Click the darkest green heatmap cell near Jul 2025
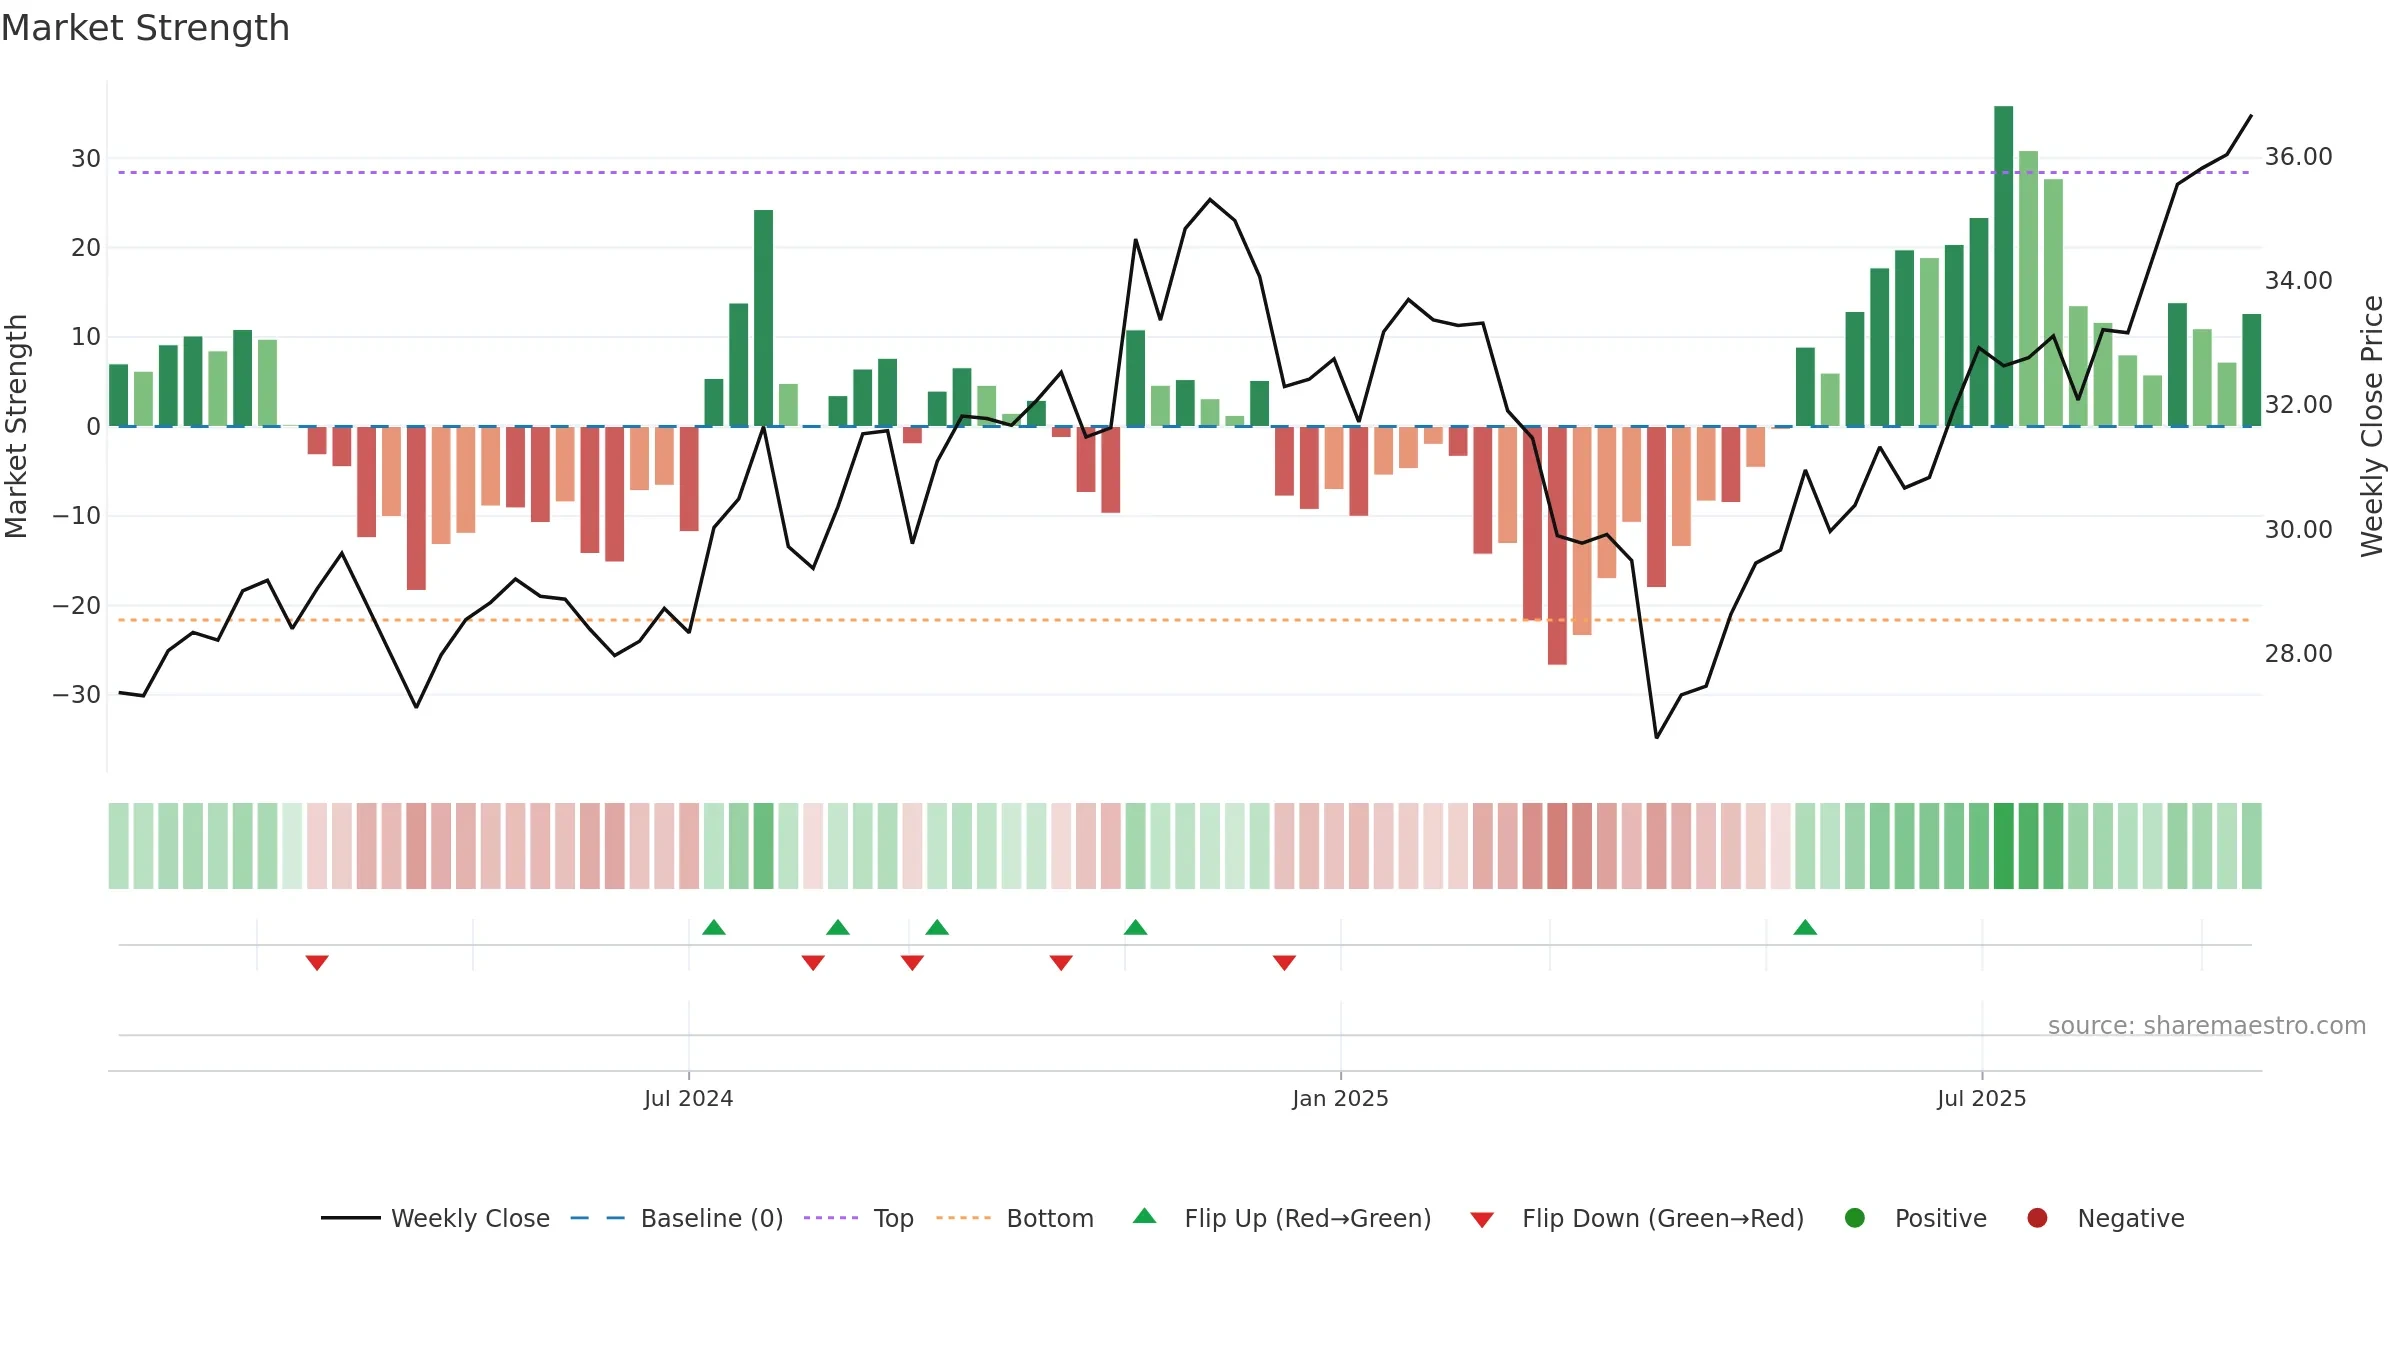Screen dimensions: 2400x1350 [x=2003, y=846]
